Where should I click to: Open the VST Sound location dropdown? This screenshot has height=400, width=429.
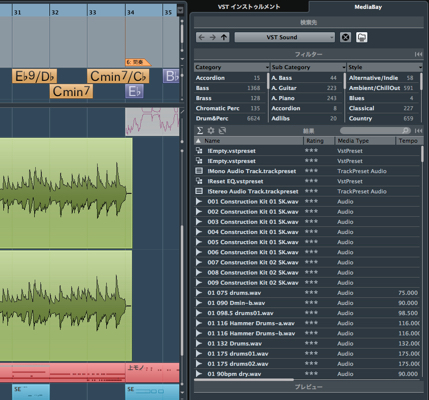point(284,37)
